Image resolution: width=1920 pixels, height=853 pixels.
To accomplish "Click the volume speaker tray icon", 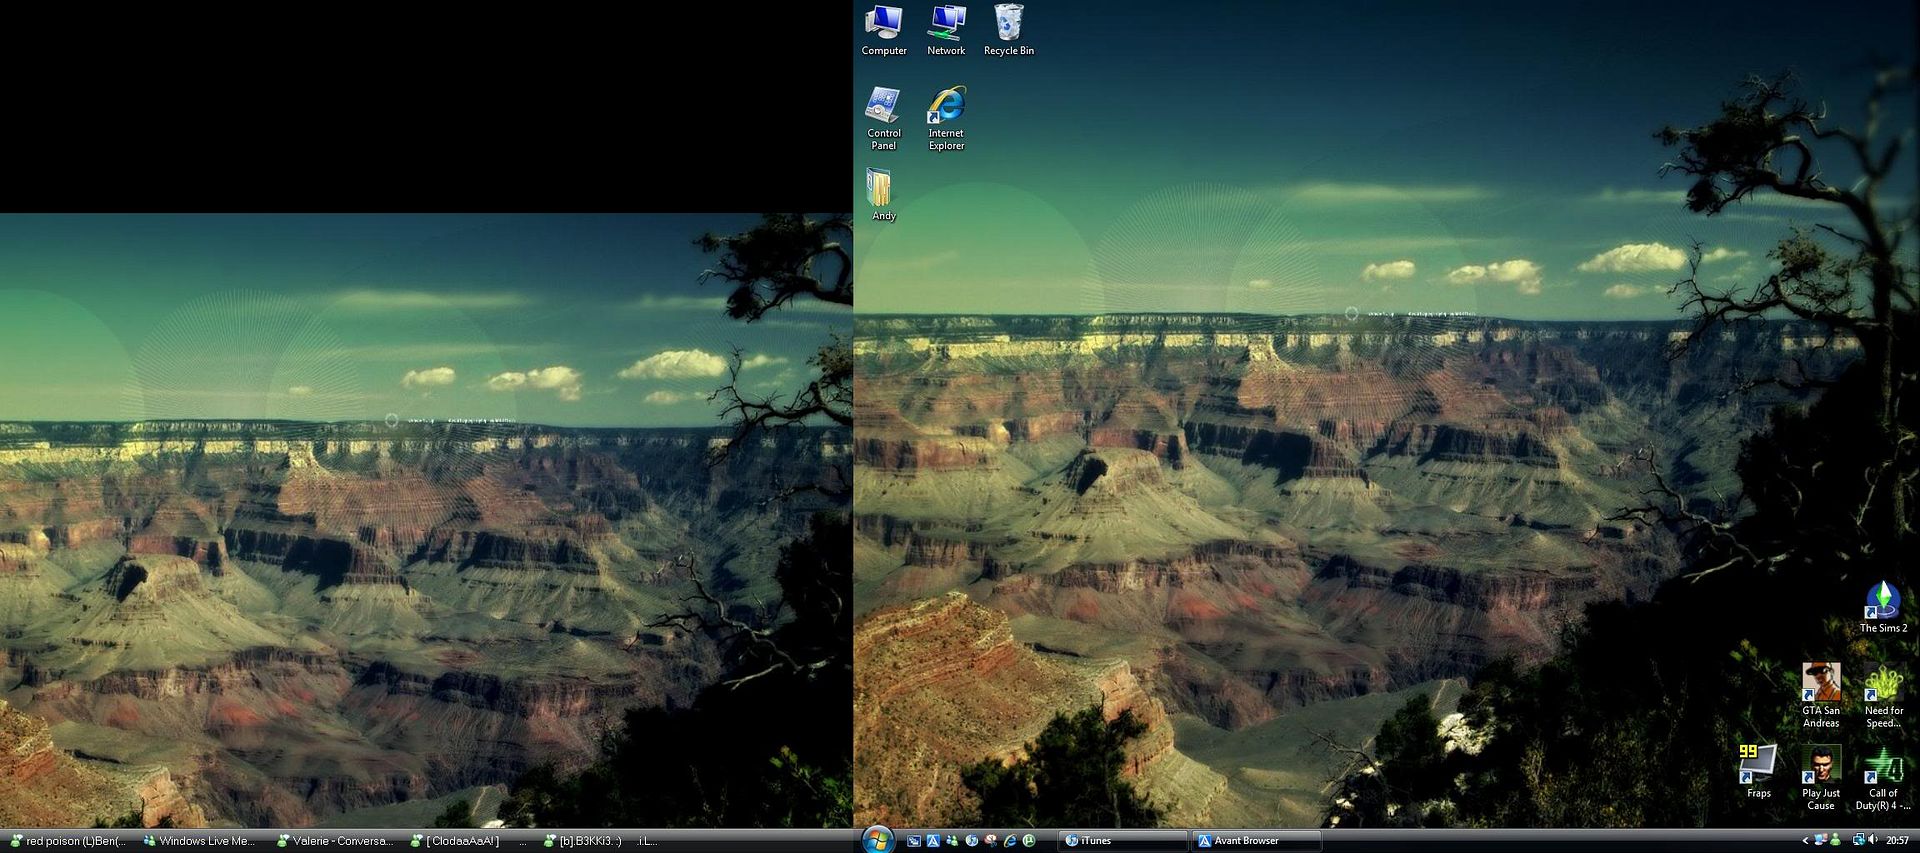I will click(x=1872, y=840).
